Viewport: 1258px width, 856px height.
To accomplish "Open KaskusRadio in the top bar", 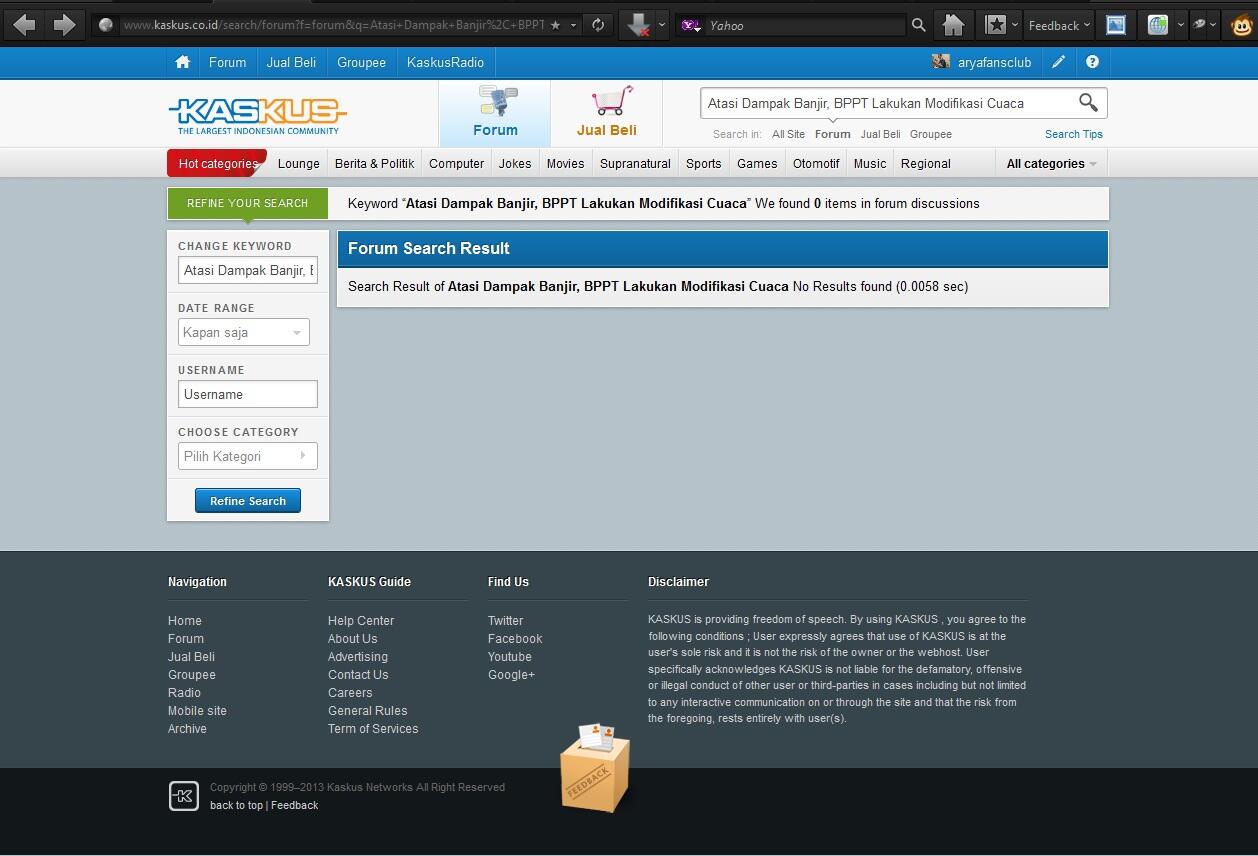I will (445, 62).
